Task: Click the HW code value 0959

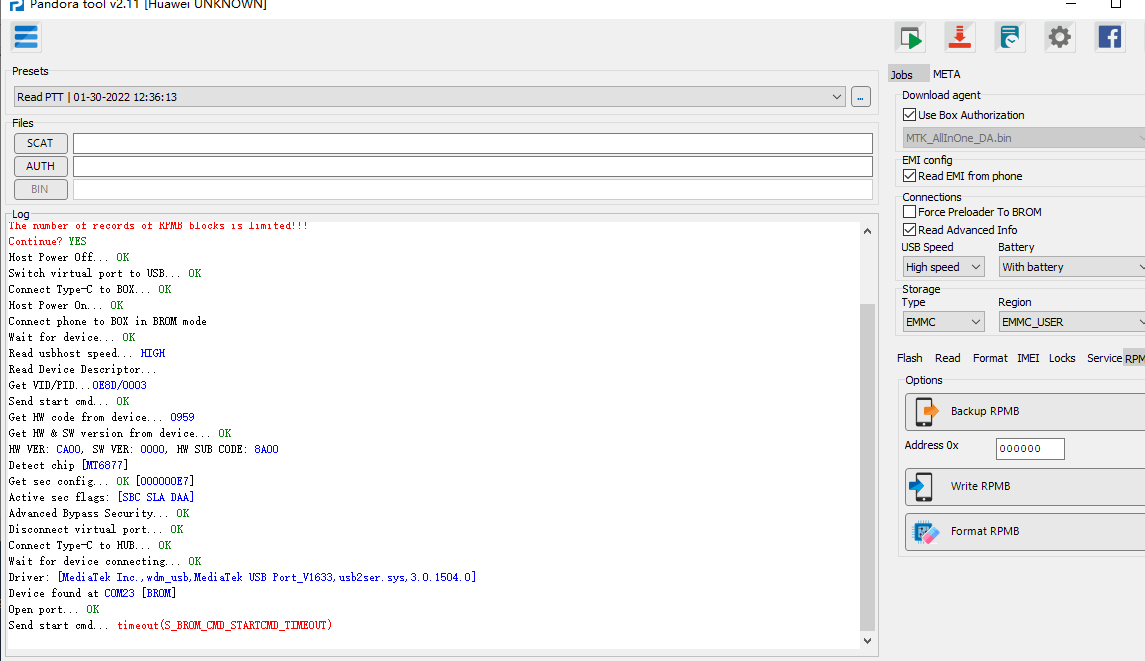Action: tap(183, 417)
